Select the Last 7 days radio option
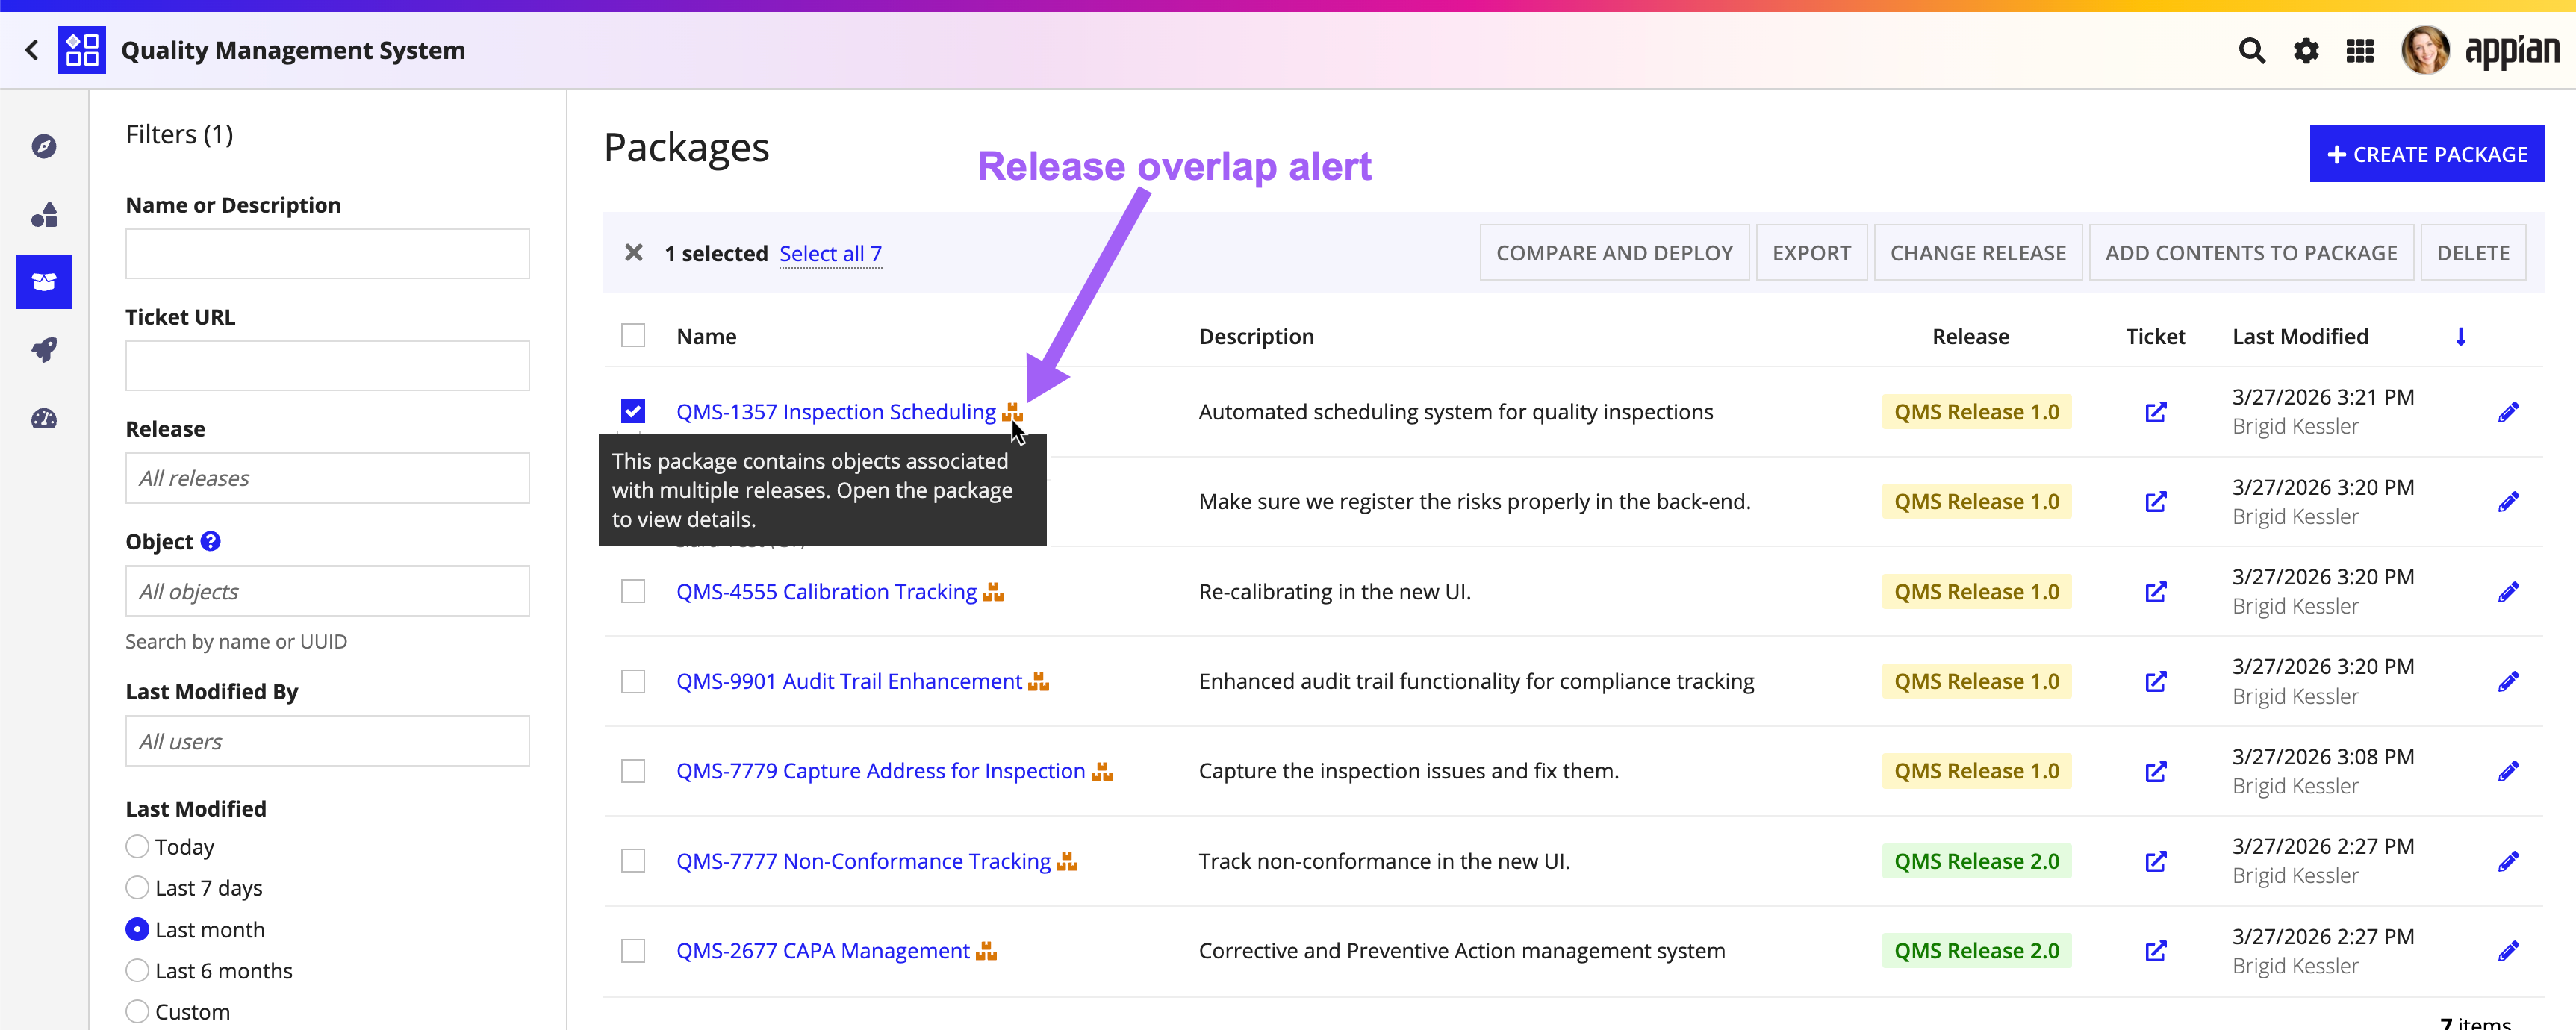The width and height of the screenshot is (2576, 1030). click(137, 888)
